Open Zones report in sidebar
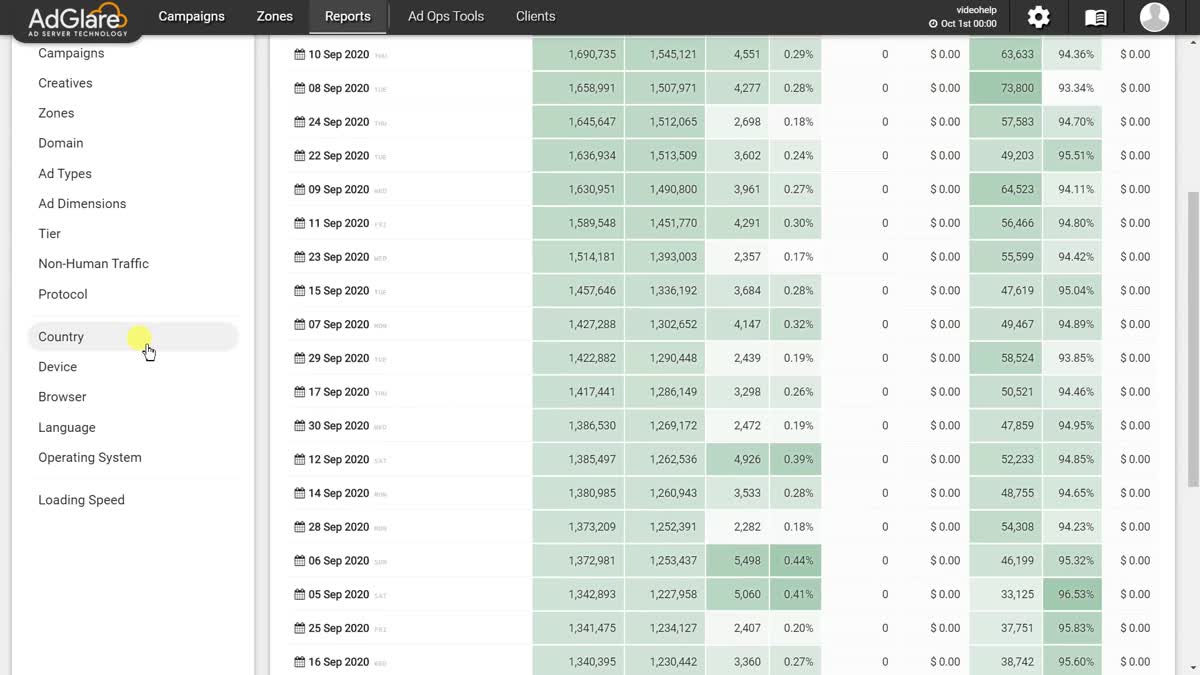This screenshot has height=675, width=1200. tap(56, 113)
